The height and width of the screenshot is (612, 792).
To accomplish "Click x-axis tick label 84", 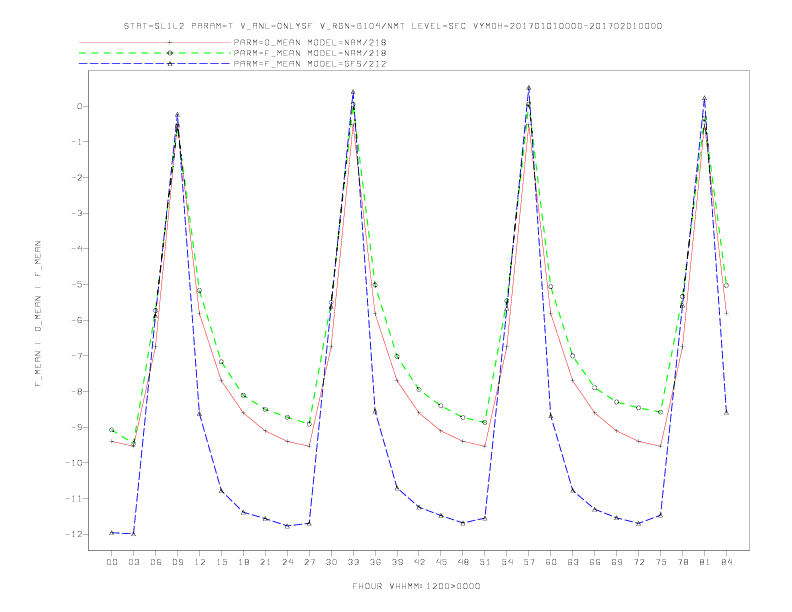I will 726,562.
